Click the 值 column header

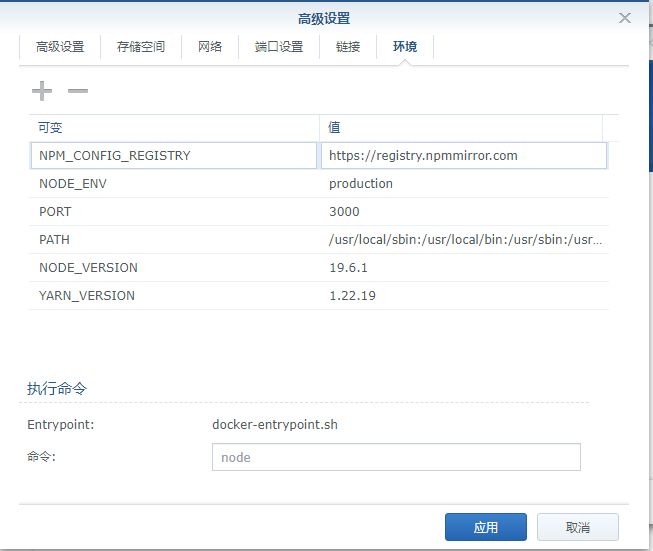pyautogui.click(x=461, y=127)
